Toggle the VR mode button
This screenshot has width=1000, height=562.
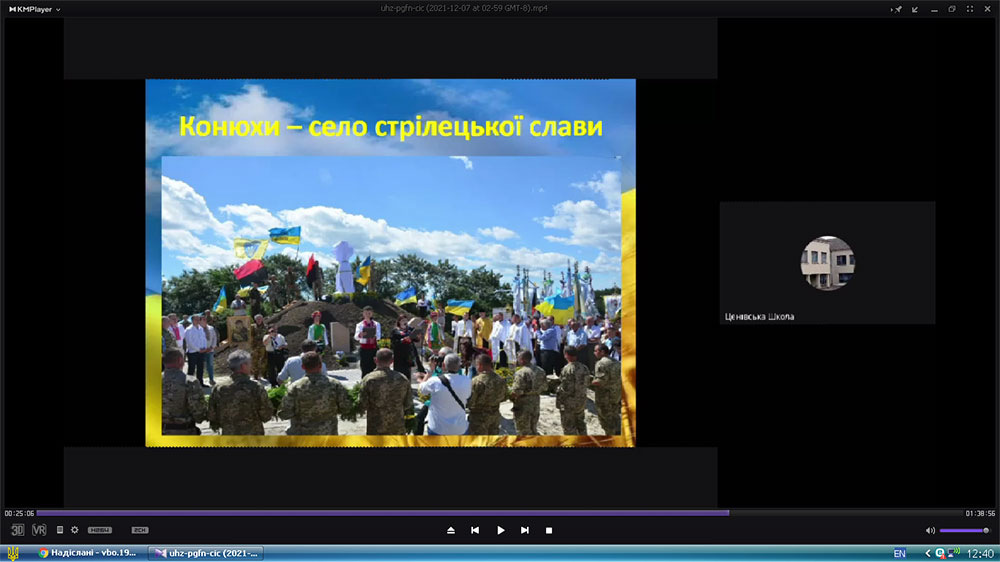coord(39,530)
